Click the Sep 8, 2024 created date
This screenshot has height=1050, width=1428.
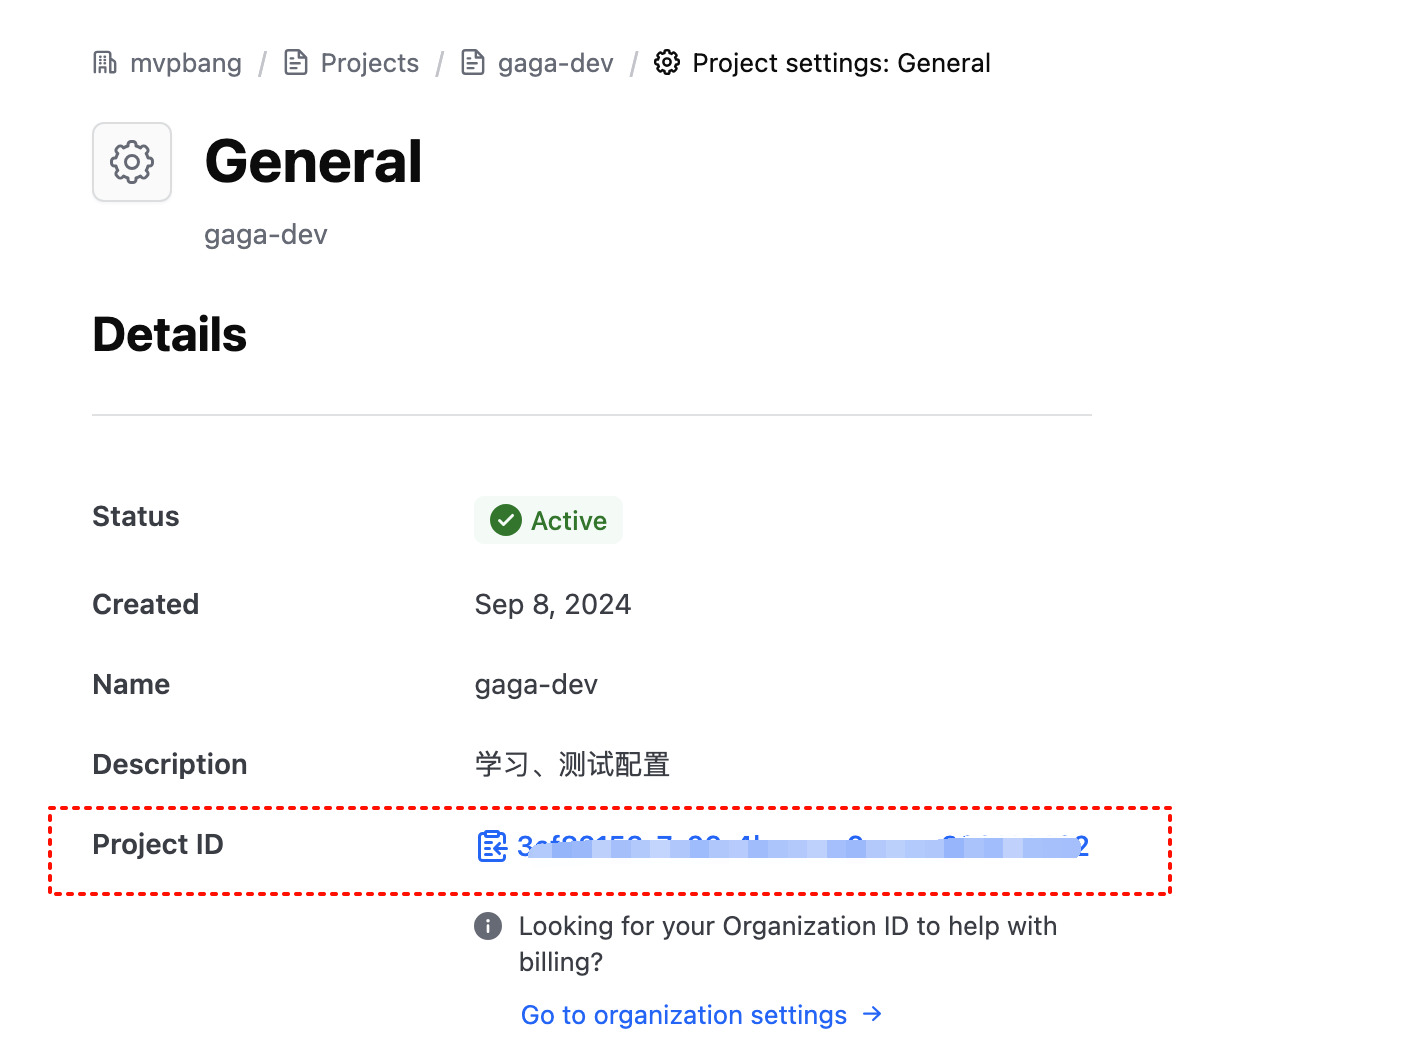[553, 605]
